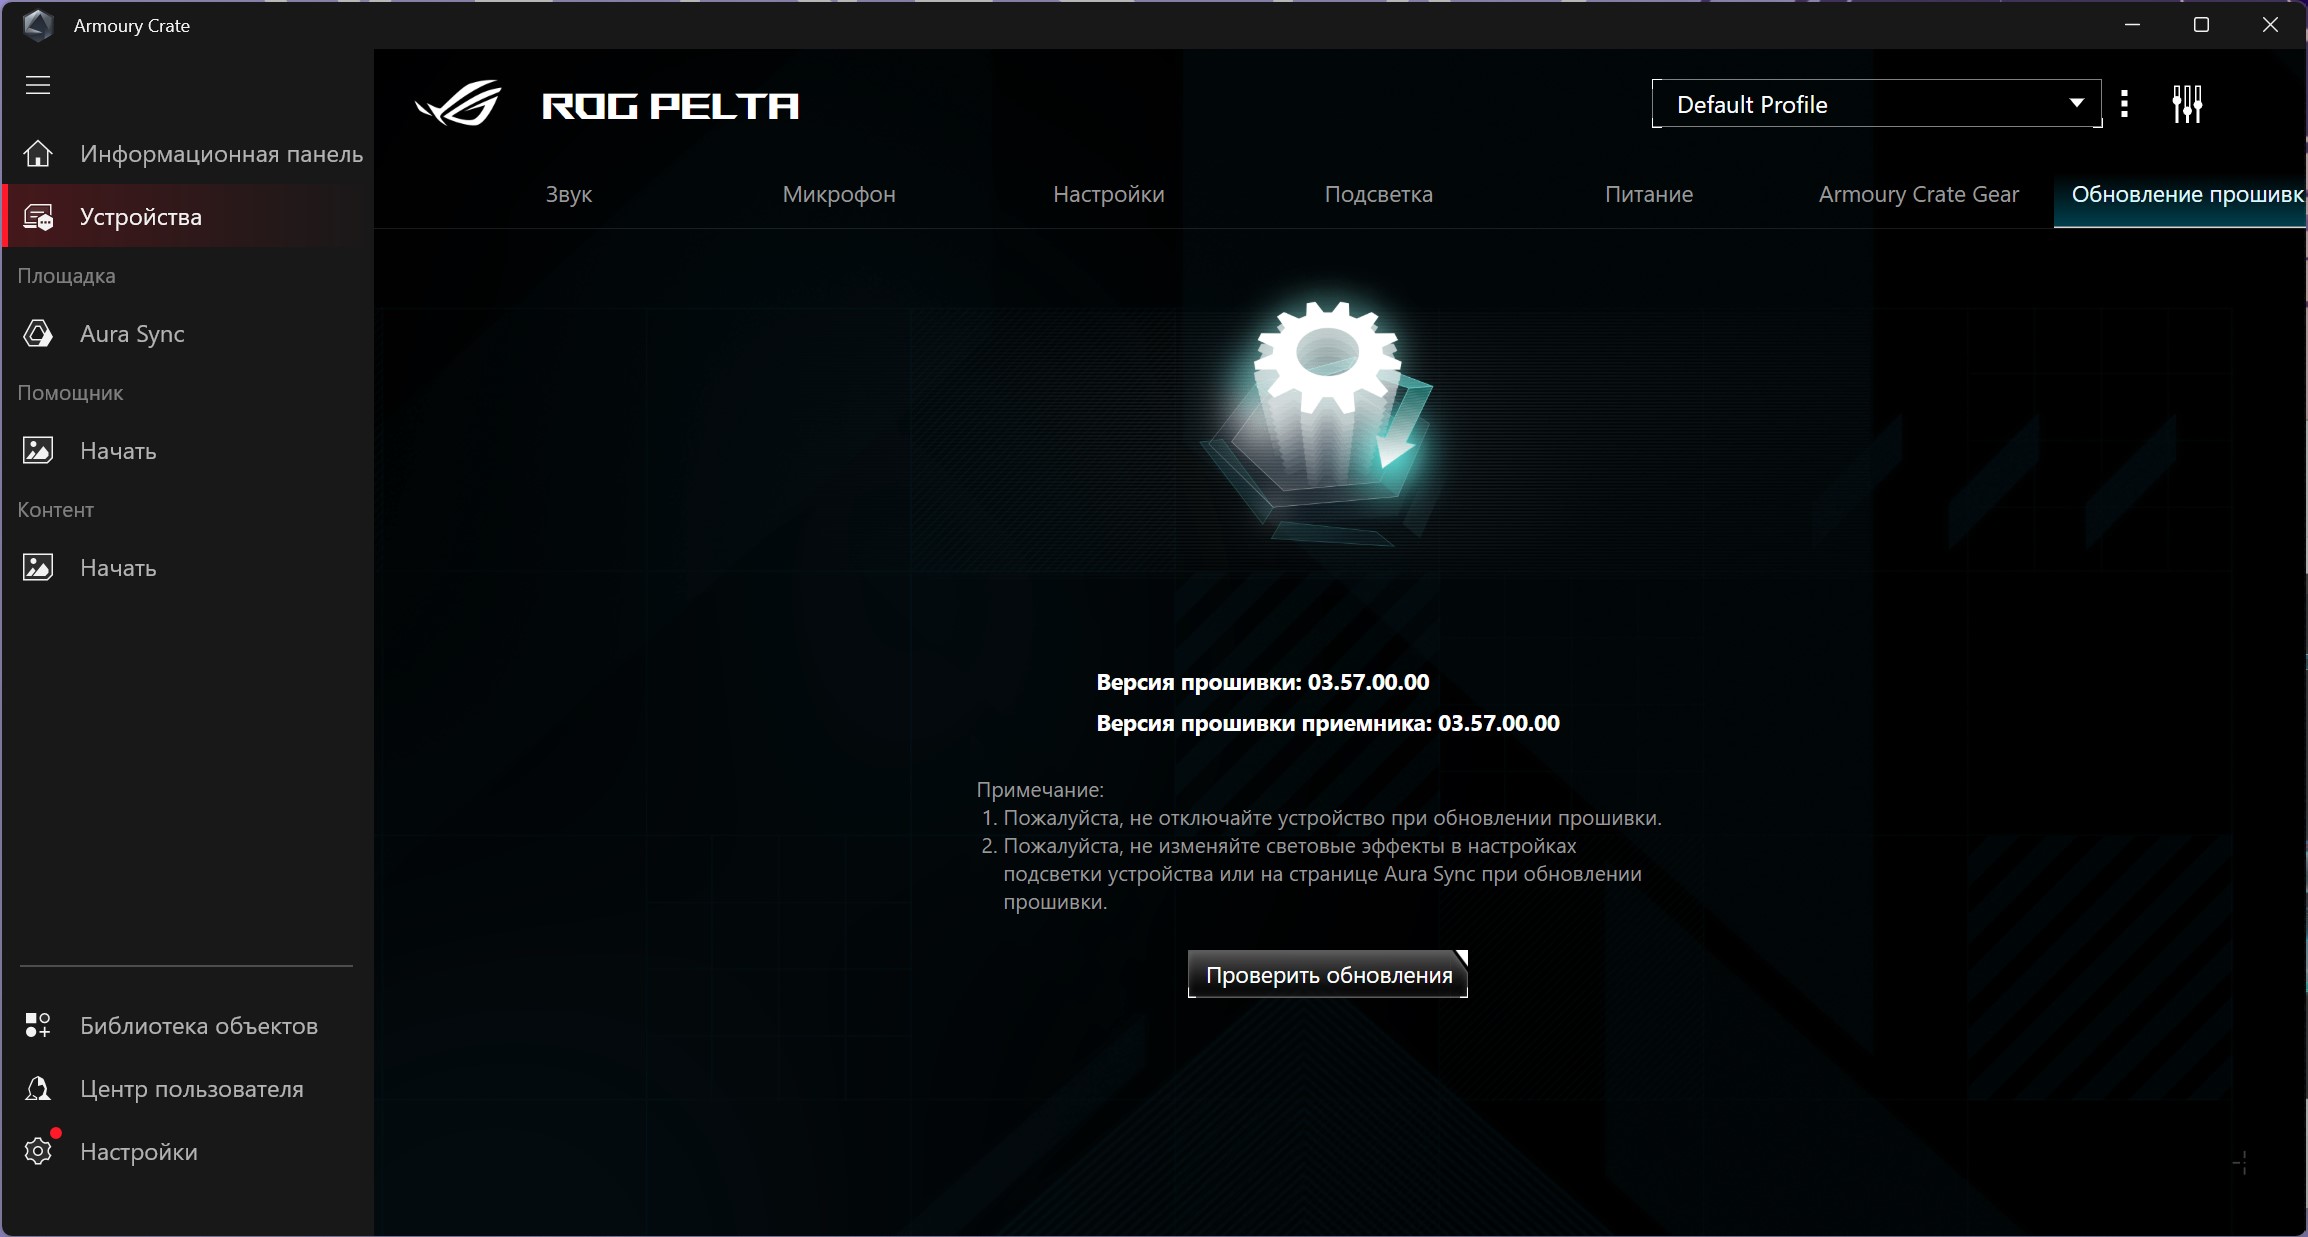Open the Armoury Crate Gear tab
The width and height of the screenshot is (2308, 1237).
[x=1919, y=194]
